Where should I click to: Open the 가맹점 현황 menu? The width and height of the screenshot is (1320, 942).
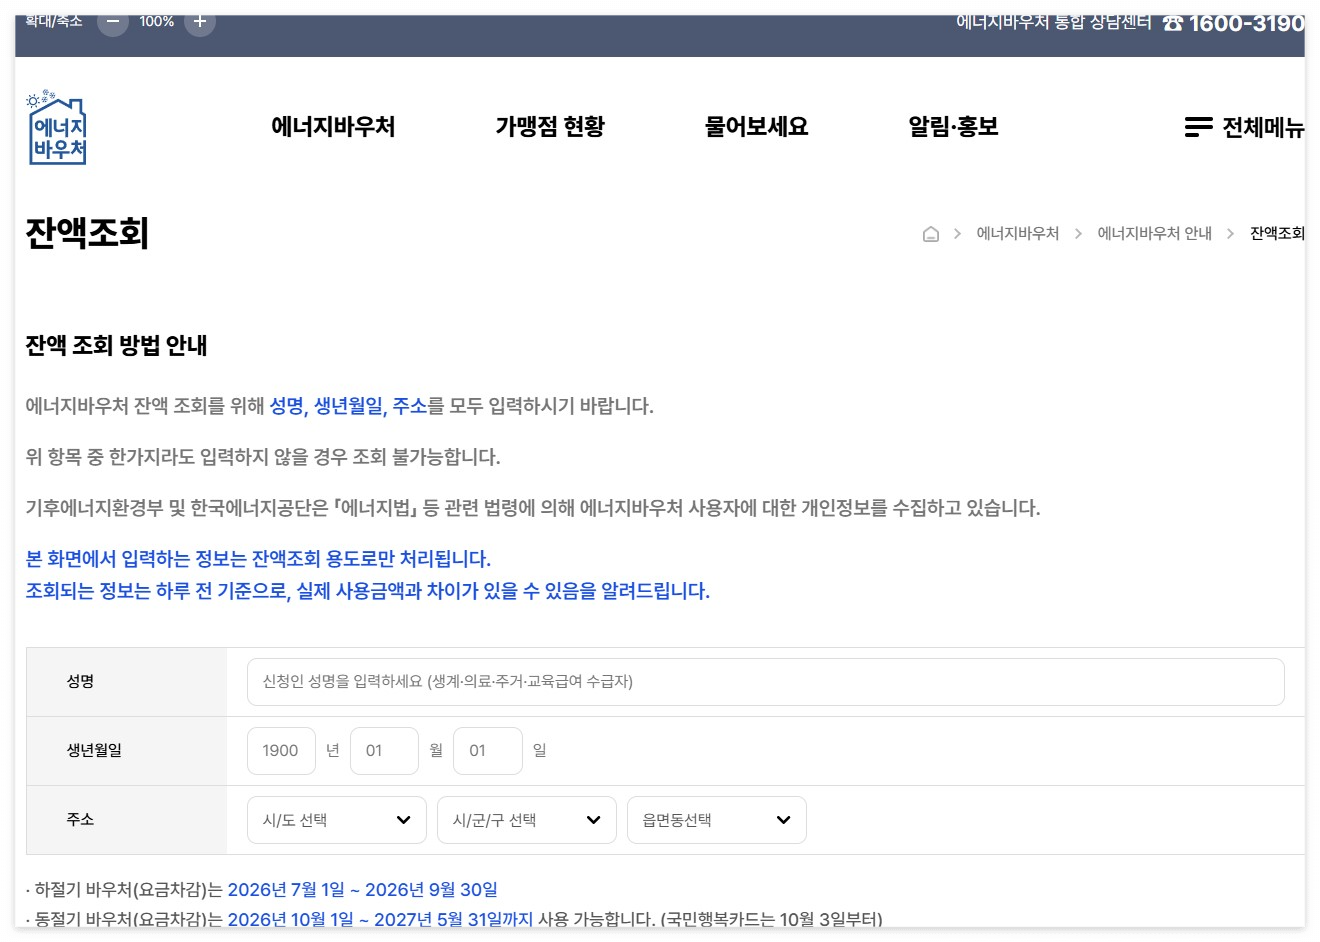[x=550, y=127]
